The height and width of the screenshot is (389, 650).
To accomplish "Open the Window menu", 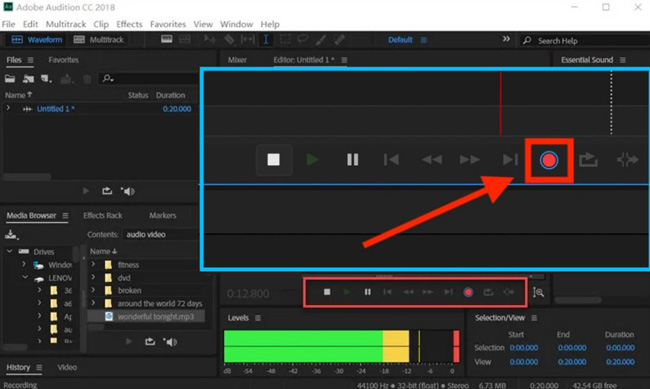I will tap(236, 24).
